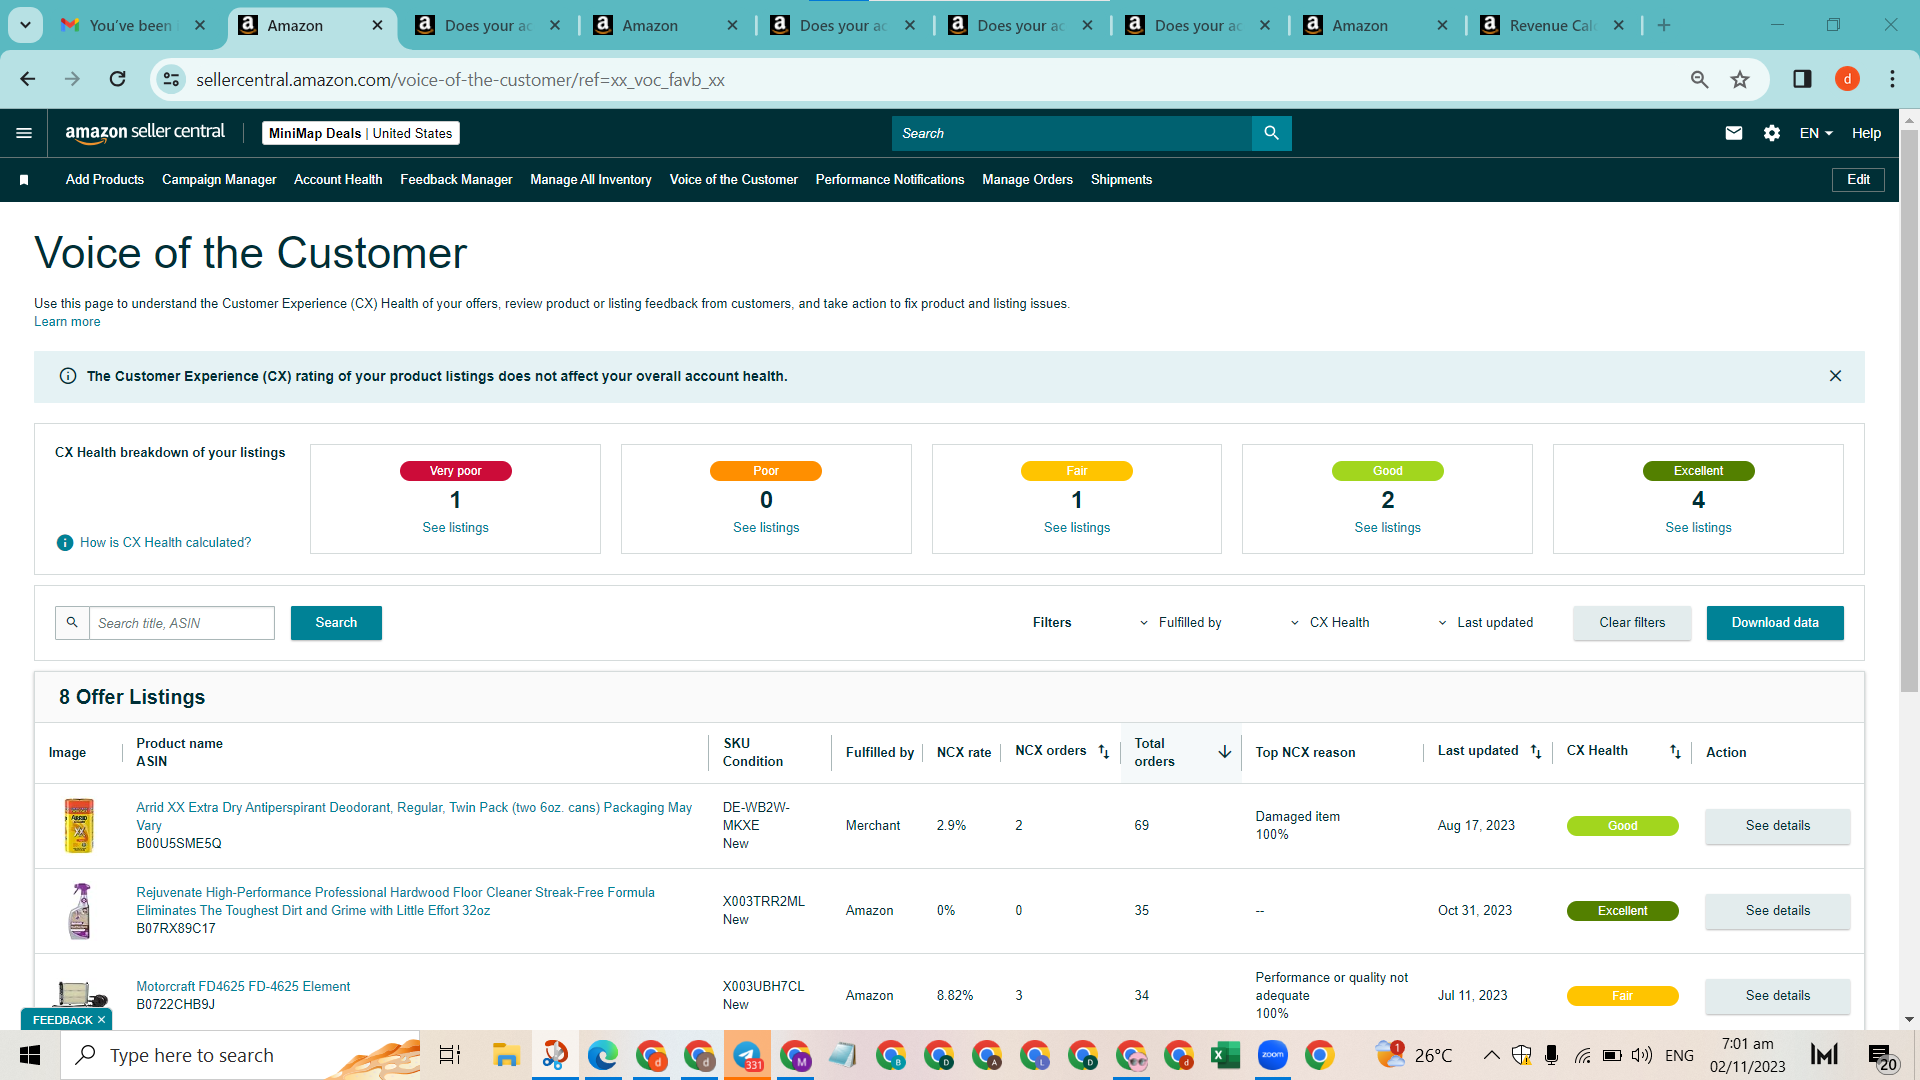Open the mail messages icon
This screenshot has width=1920, height=1080.
(x=1734, y=133)
